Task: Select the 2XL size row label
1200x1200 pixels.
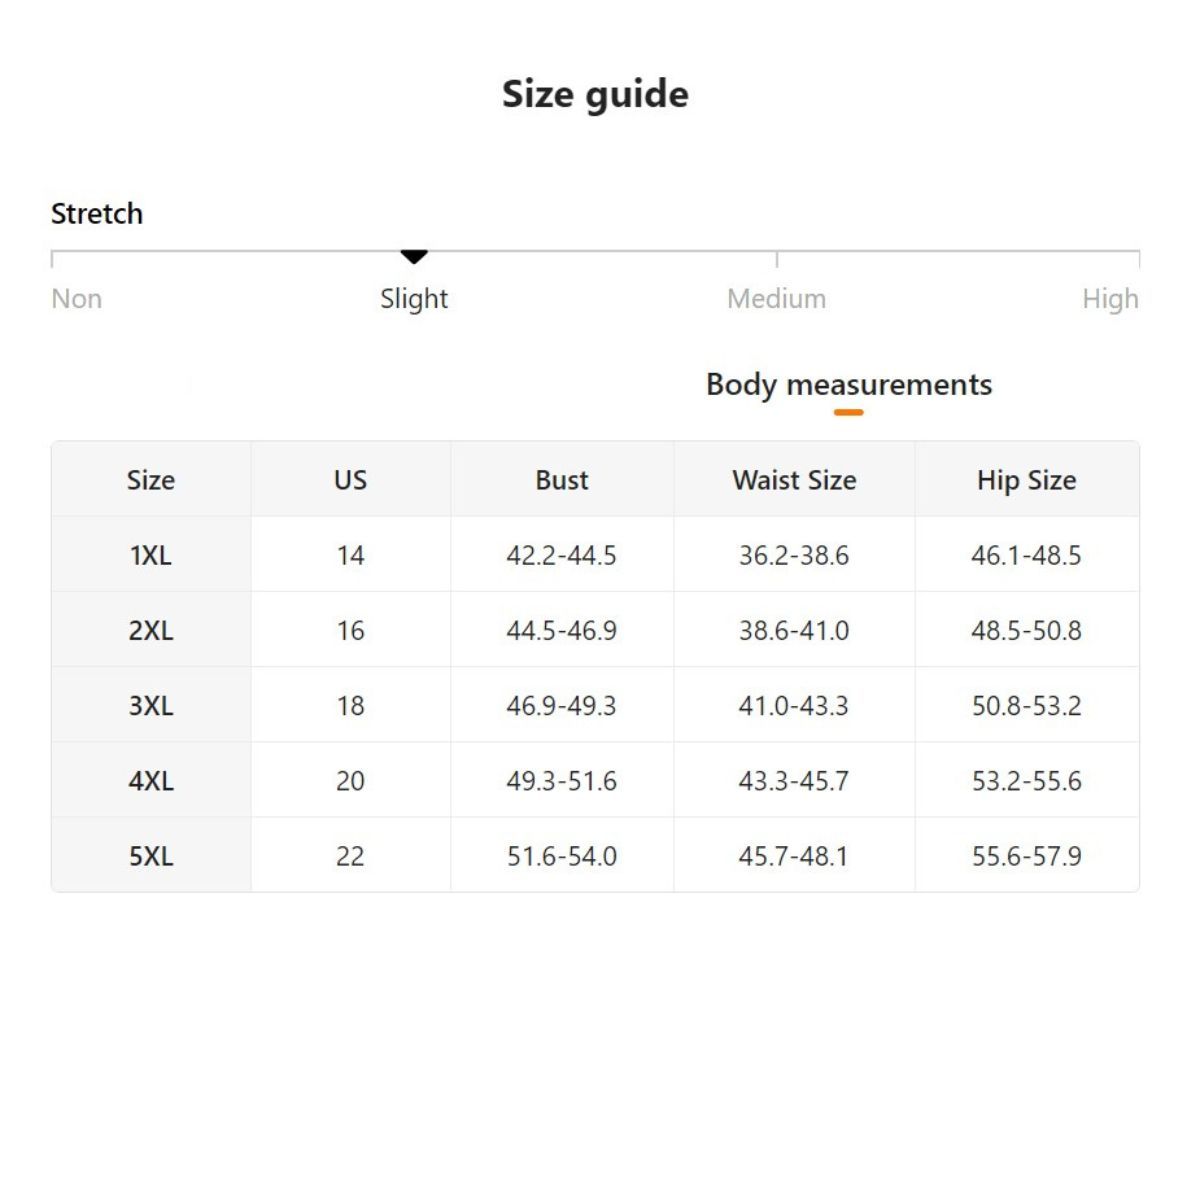Action: tap(151, 631)
